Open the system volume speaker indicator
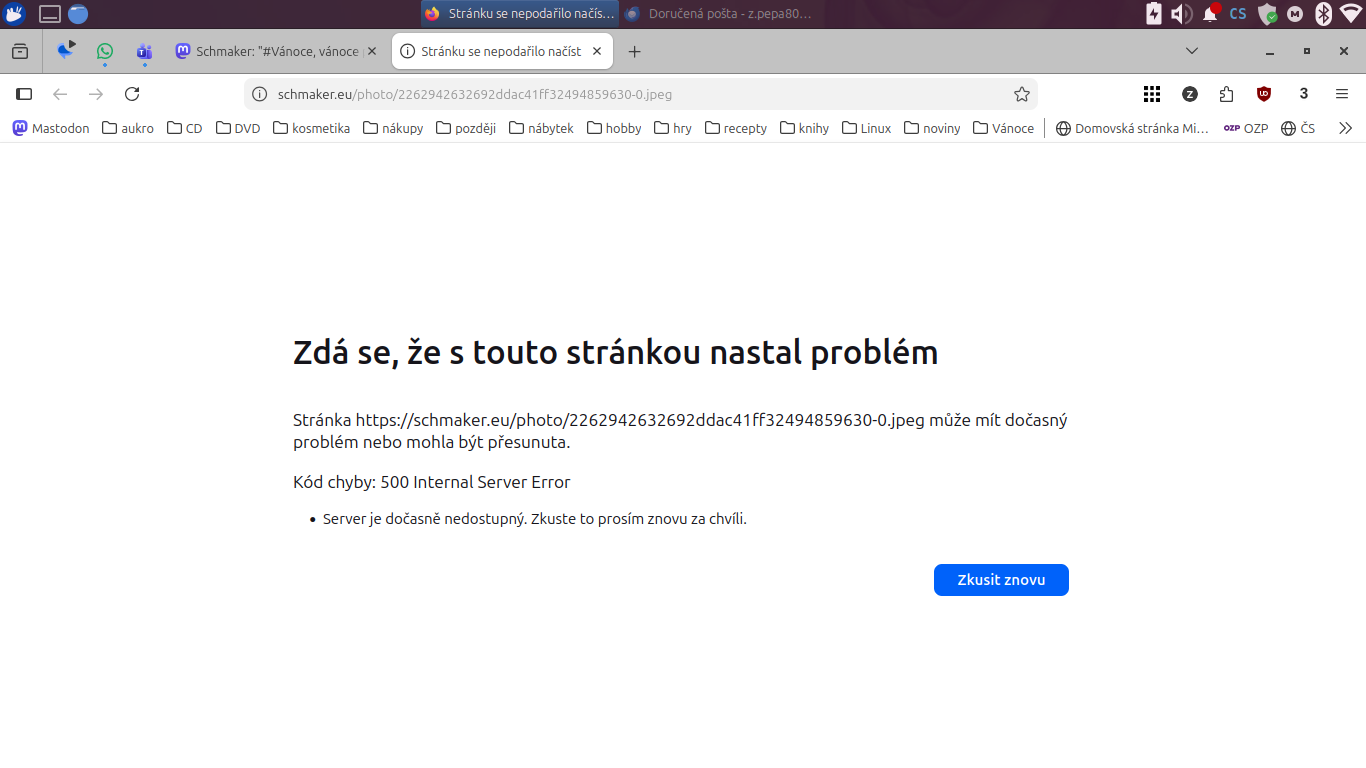The image size is (1366, 768). point(1181,14)
